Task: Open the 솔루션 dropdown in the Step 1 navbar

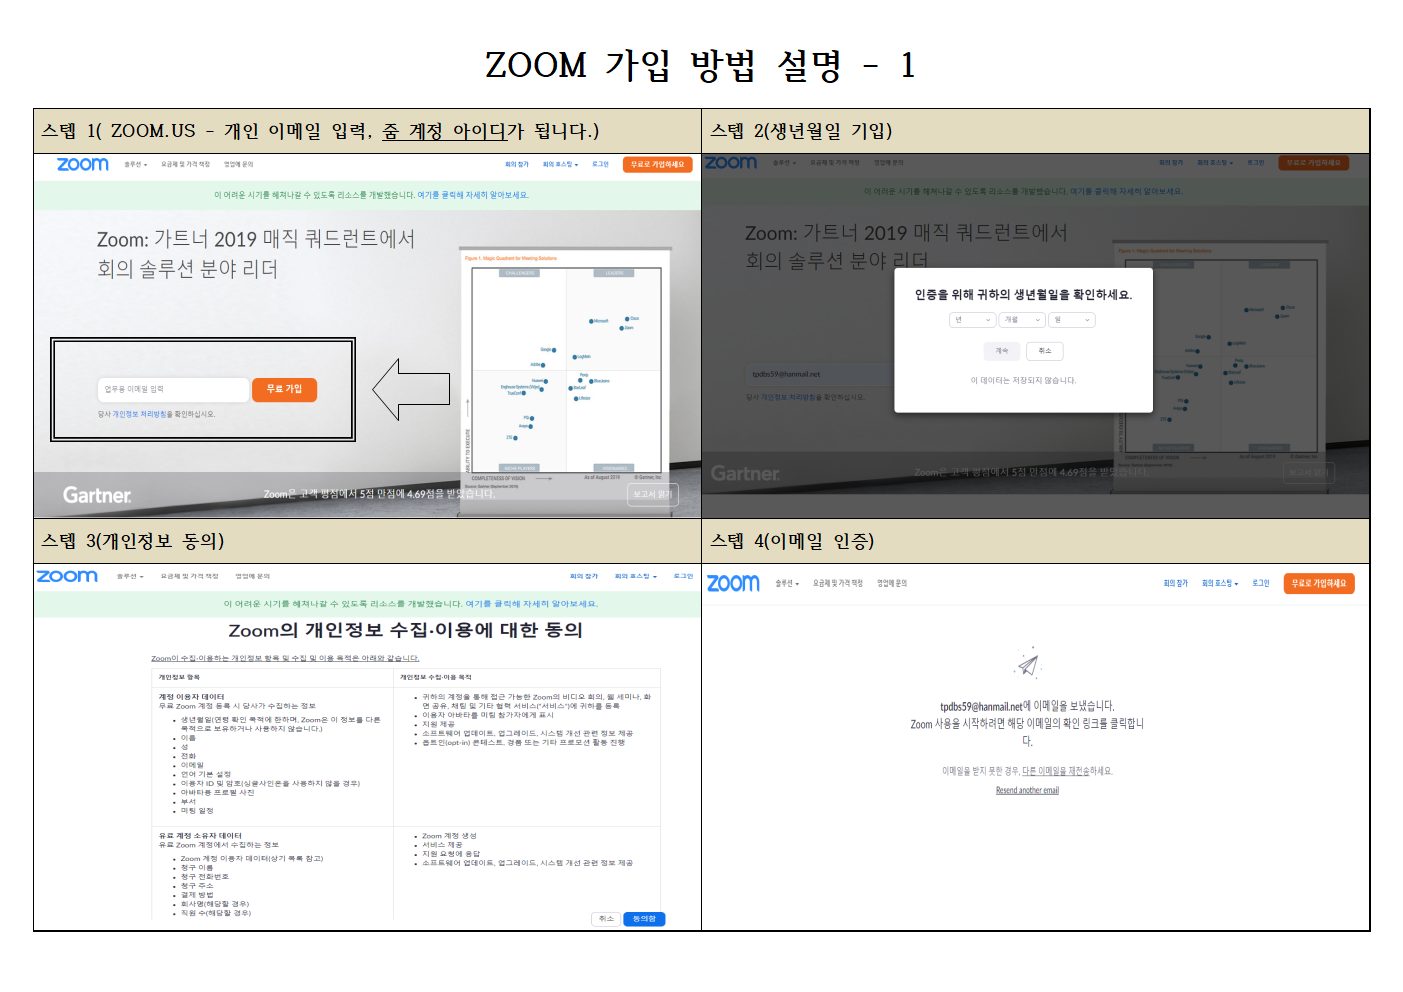Action: (x=136, y=164)
